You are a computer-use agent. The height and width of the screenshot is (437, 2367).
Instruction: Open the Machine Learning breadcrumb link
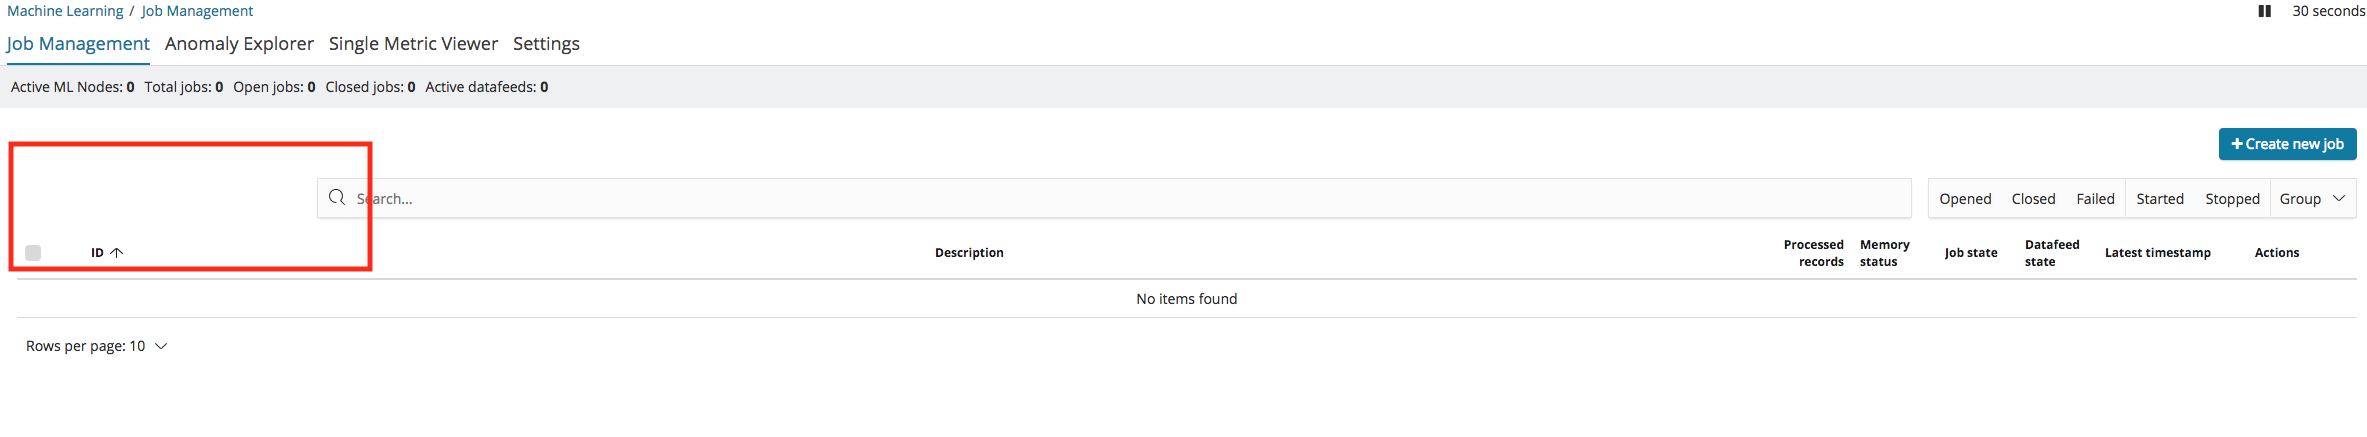(x=65, y=11)
